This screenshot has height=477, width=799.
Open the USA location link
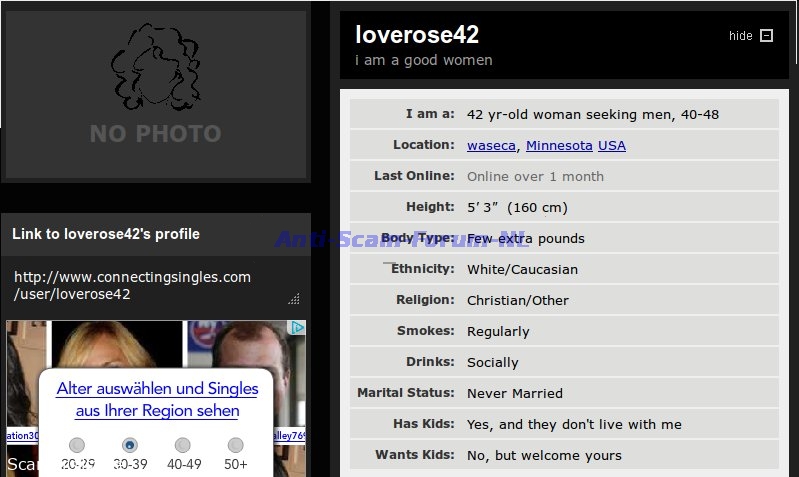pyautogui.click(x=612, y=145)
